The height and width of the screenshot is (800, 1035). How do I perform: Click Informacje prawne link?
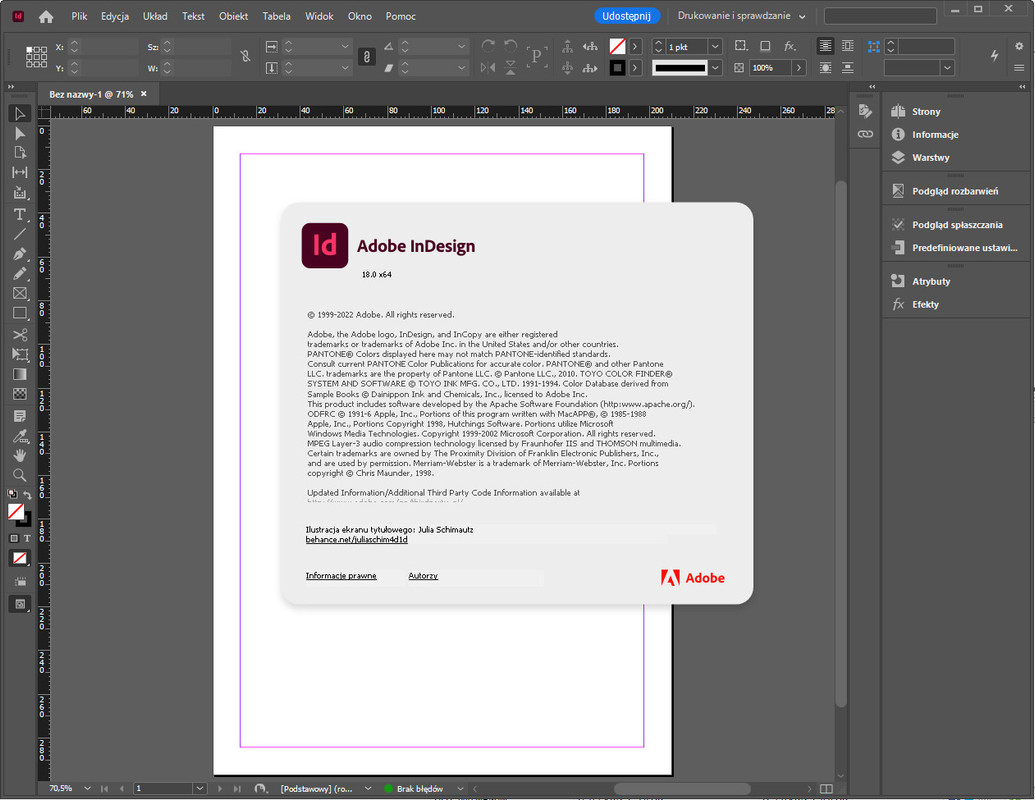[x=341, y=576]
